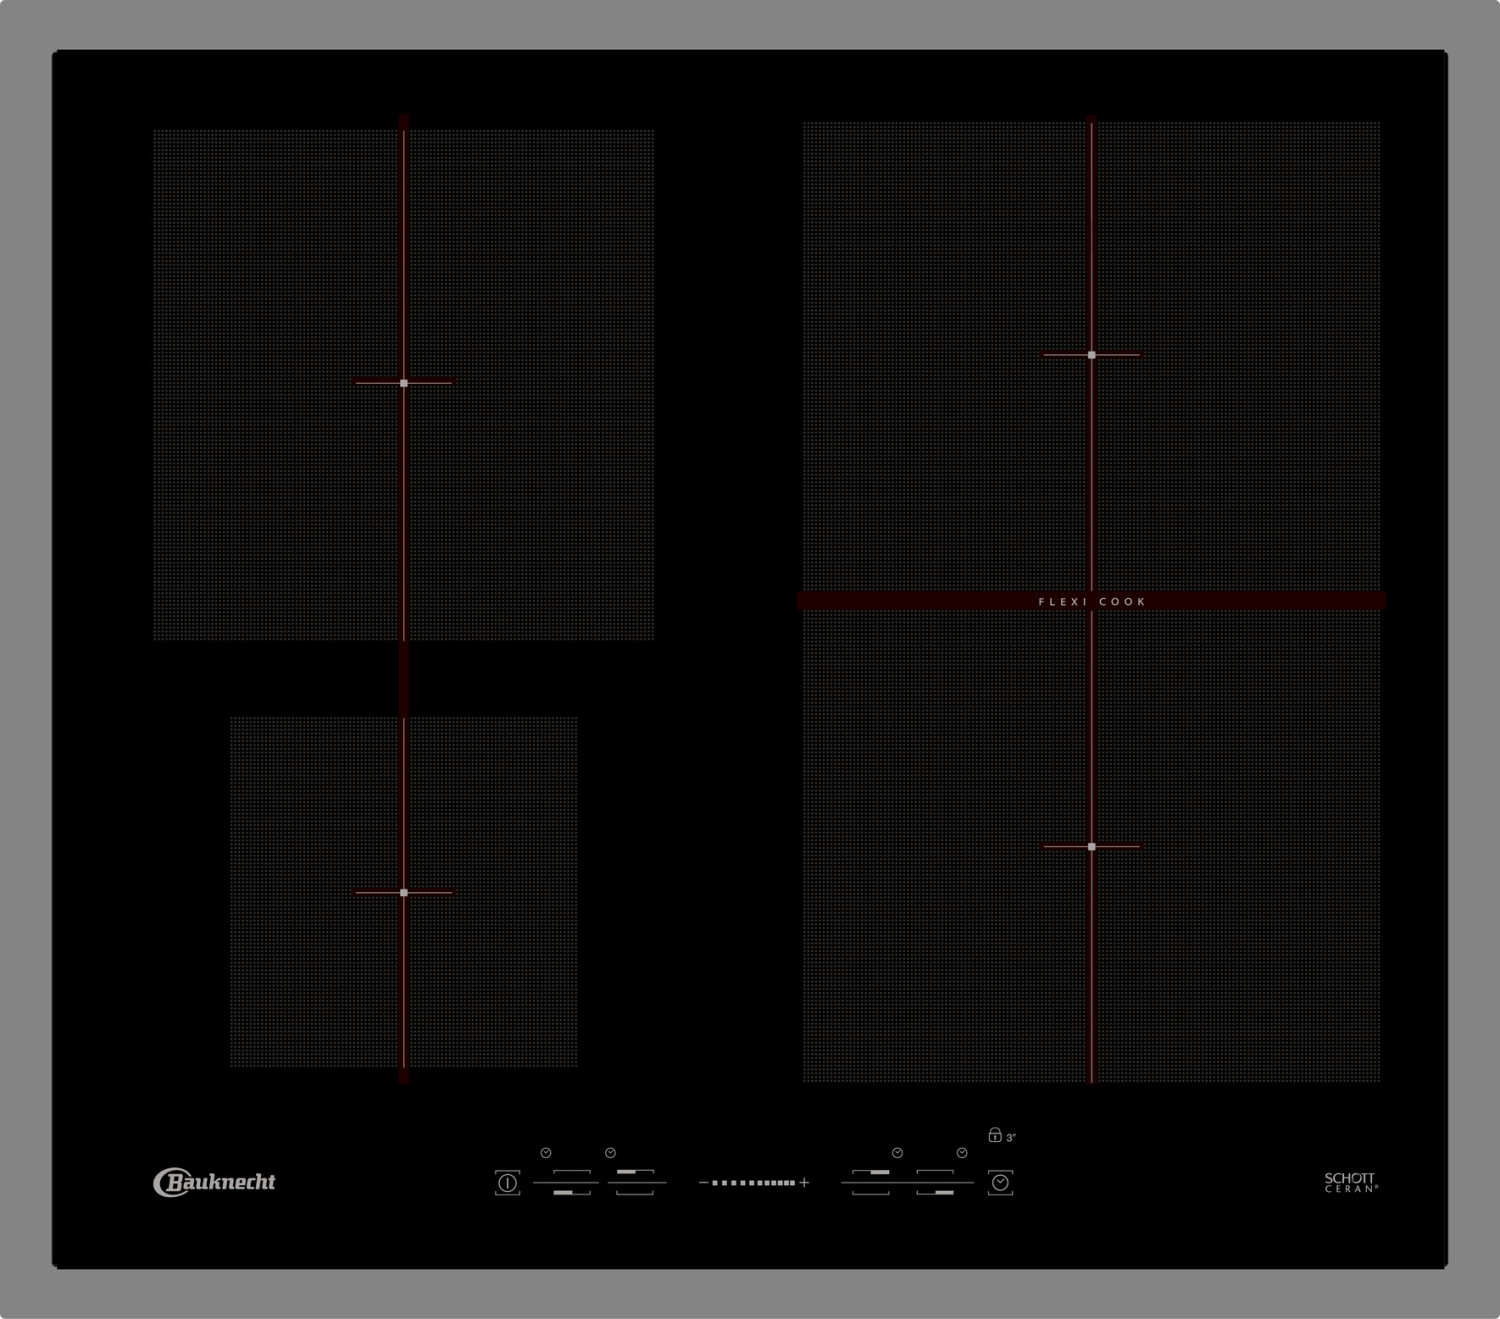Select the rear-right flexi zone selector
1500x1319 pixels.
(x=872, y=1183)
